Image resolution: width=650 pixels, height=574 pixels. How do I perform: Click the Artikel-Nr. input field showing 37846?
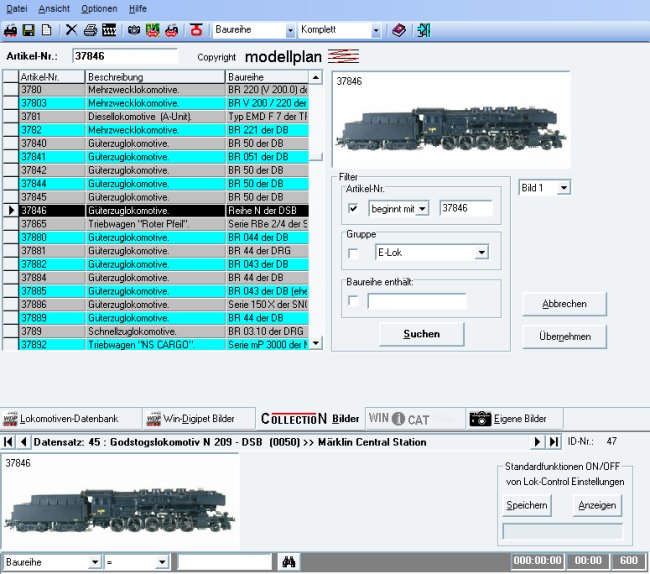click(125, 56)
